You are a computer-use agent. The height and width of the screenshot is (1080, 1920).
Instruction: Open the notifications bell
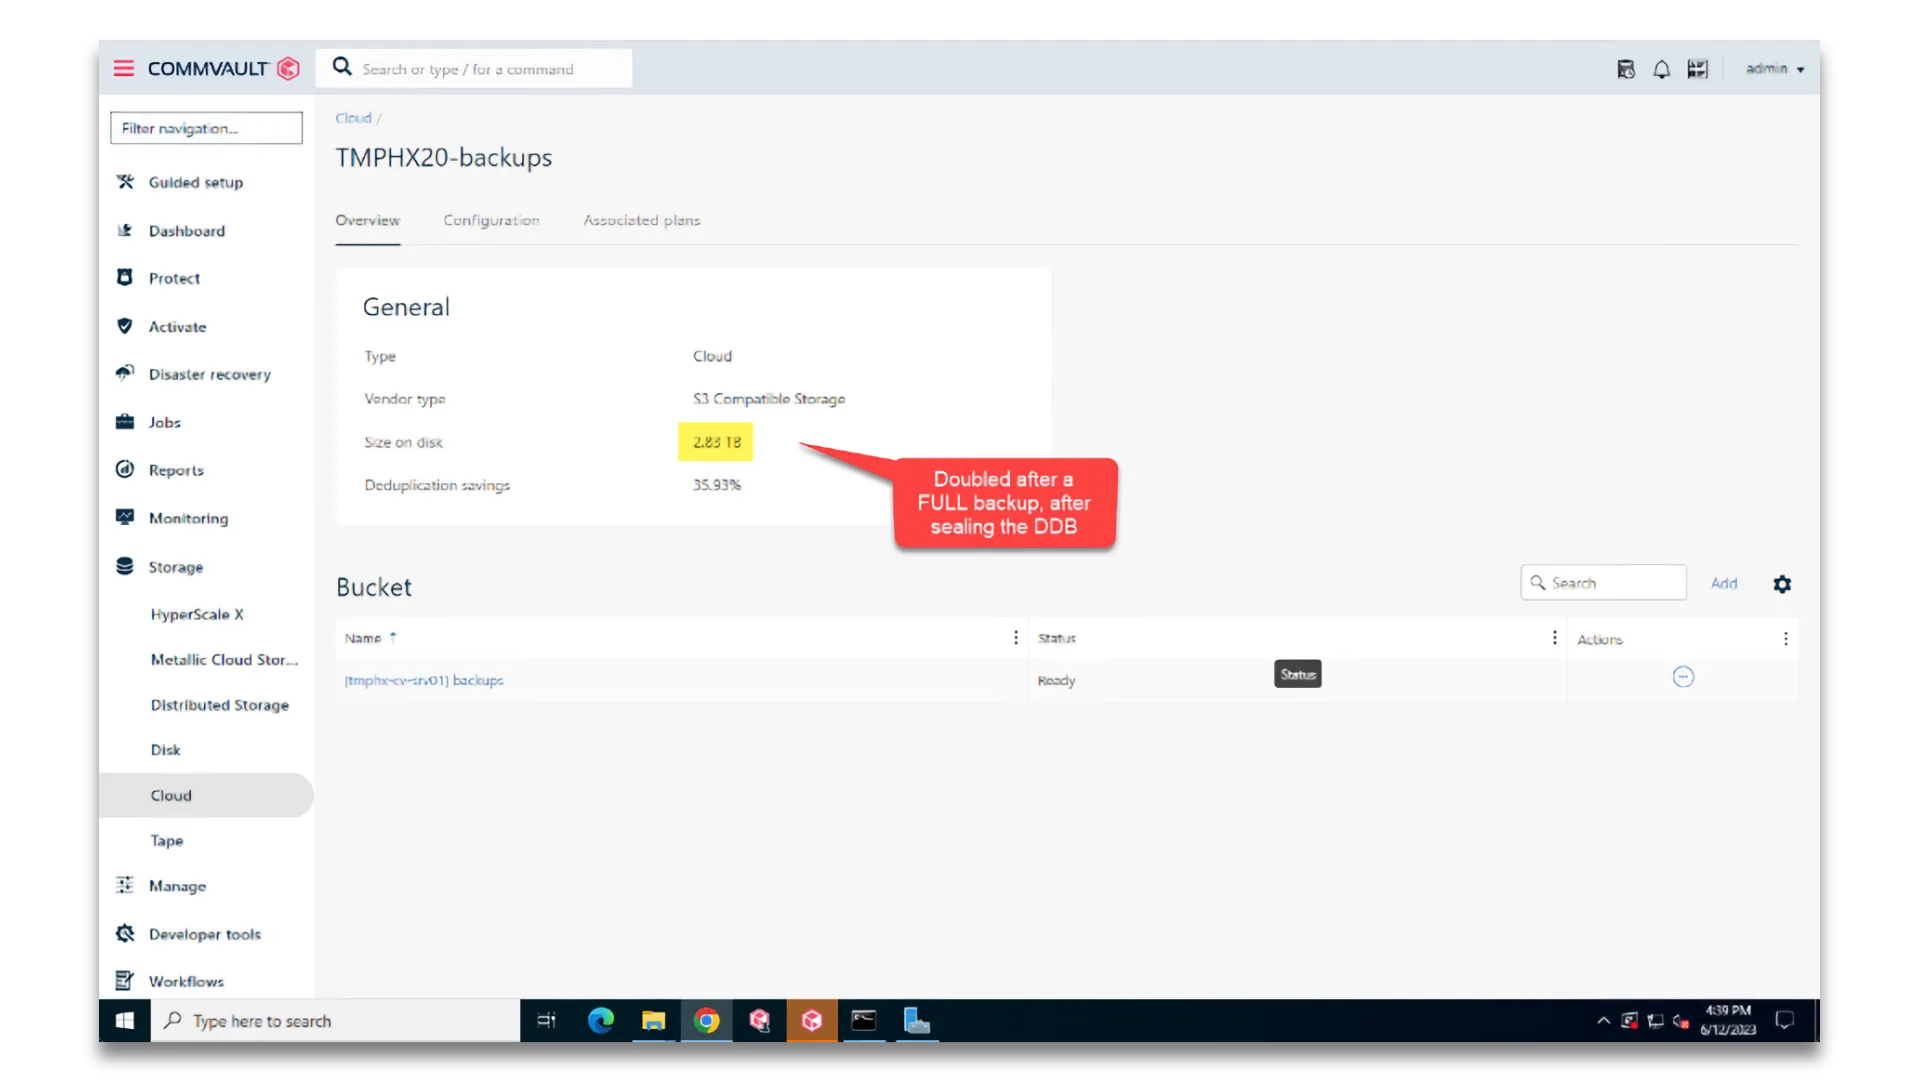(1661, 69)
